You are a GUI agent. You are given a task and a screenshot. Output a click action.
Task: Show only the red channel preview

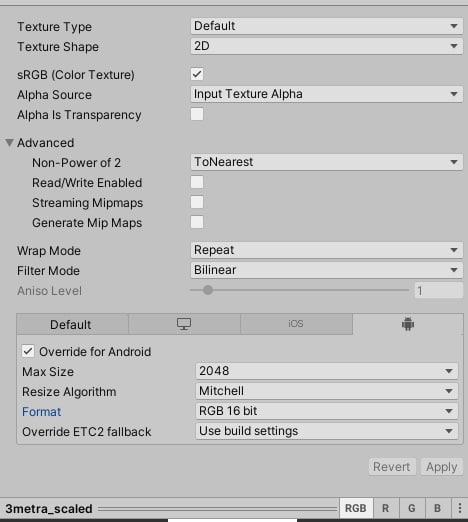pyautogui.click(x=385, y=508)
